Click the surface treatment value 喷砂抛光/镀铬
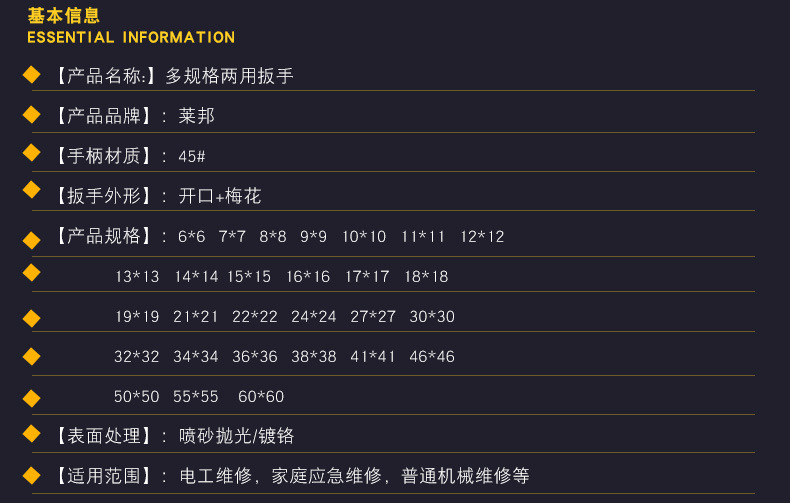The image size is (790, 503). coord(236,436)
